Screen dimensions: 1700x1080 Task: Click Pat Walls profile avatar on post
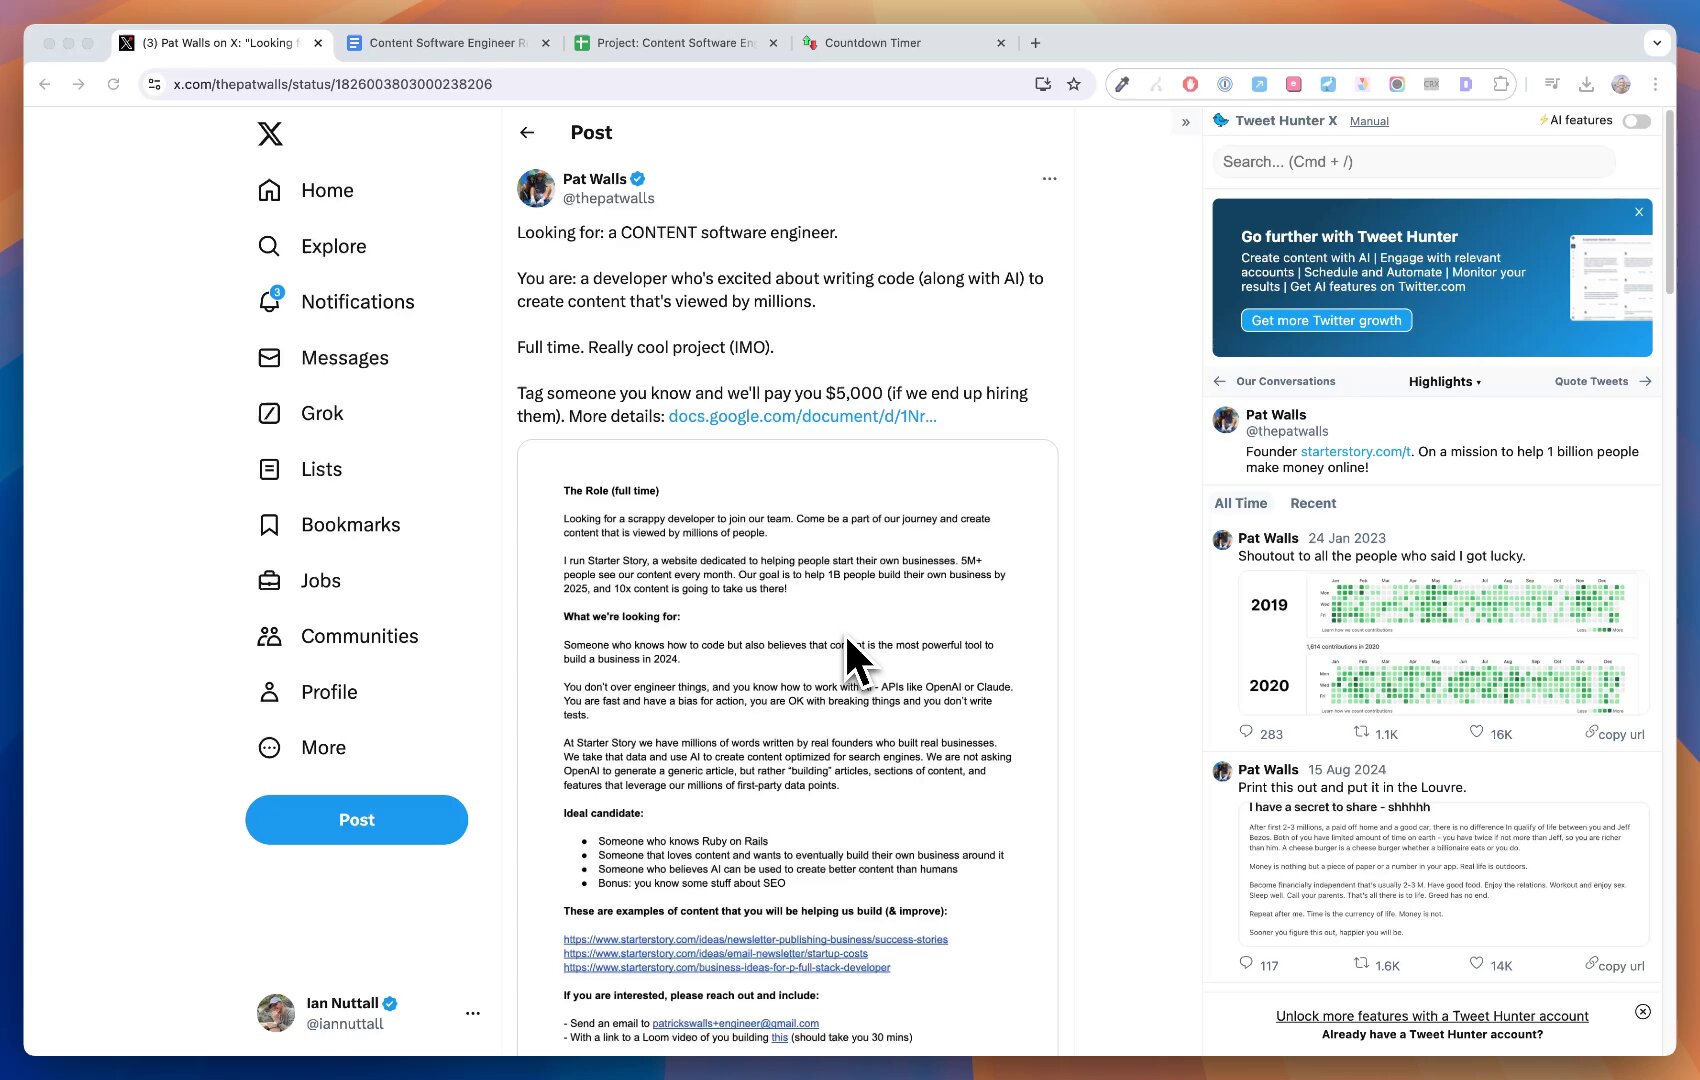[x=536, y=188]
